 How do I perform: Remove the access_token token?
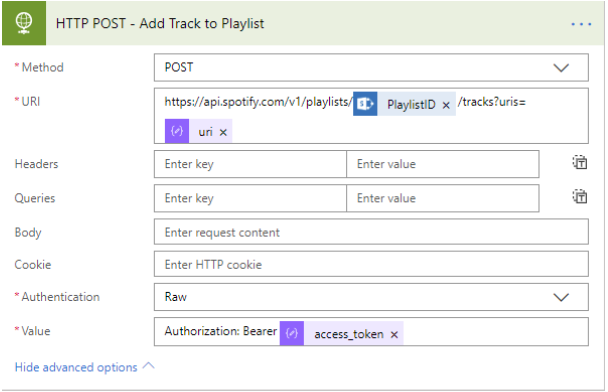click(394, 335)
